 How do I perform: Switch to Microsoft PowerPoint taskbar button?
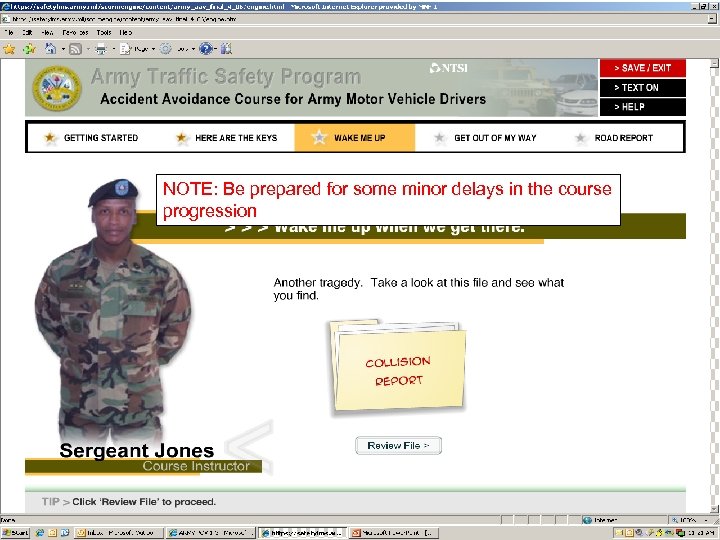[x=394, y=533]
